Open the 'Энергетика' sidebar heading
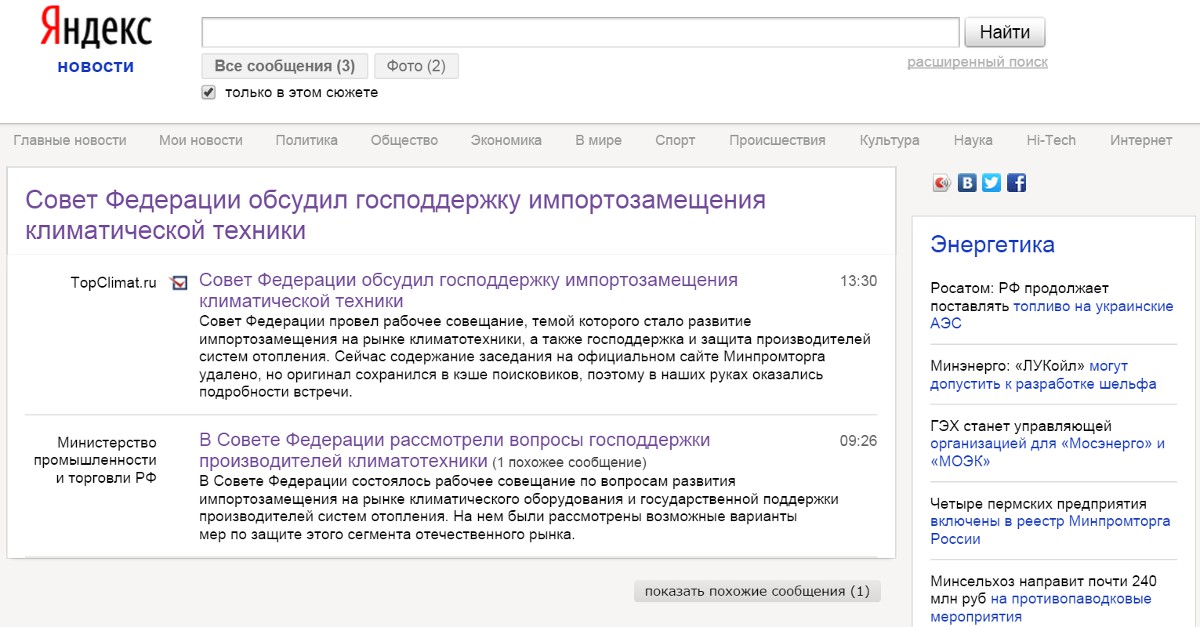Viewport: 1200px width, 627px height. click(x=992, y=245)
